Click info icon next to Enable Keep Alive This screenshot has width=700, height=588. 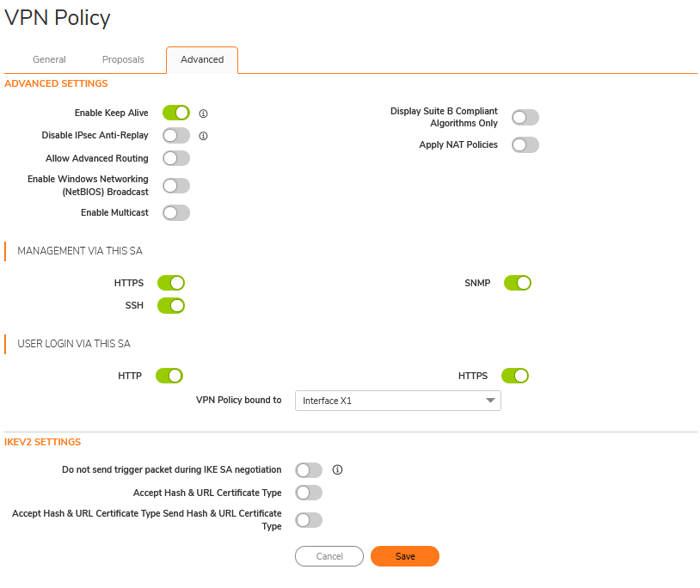coord(203,113)
